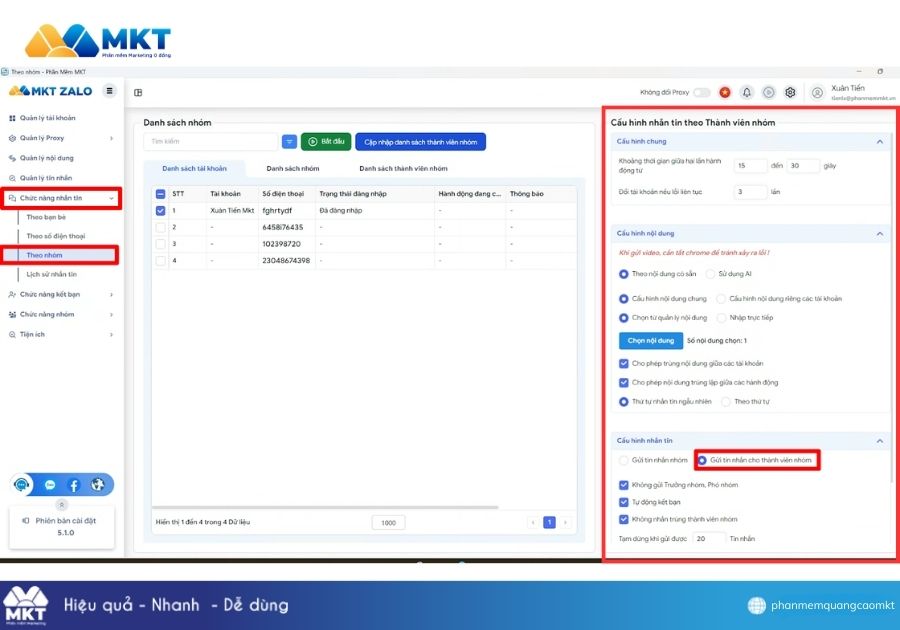The width and height of the screenshot is (900, 630).
Task: Open Lịch sử nhắn tin in the sidebar
Action: [51, 274]
